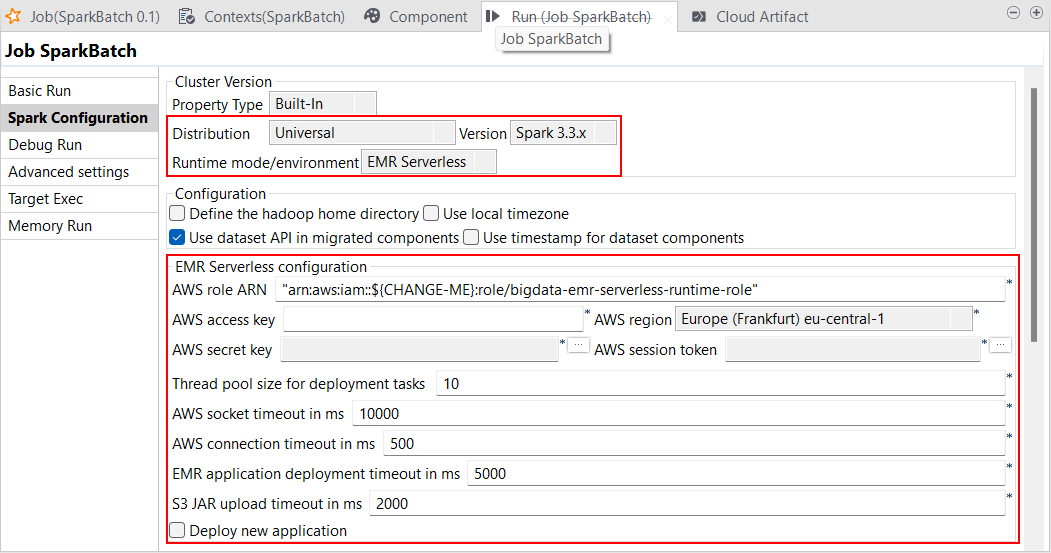1051x553 pixels.
Task: Select Advanced settings in left list
Action: pos(68,172)
